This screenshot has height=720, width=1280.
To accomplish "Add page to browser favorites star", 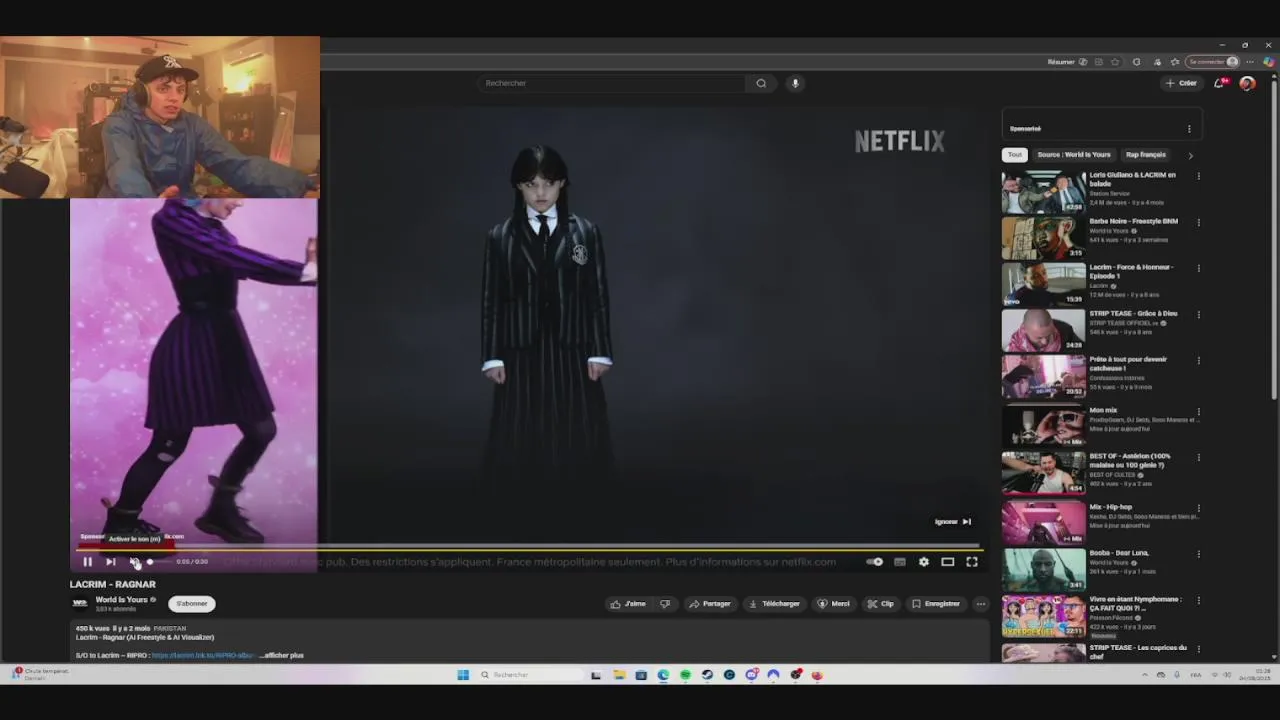I will 1115,62.
